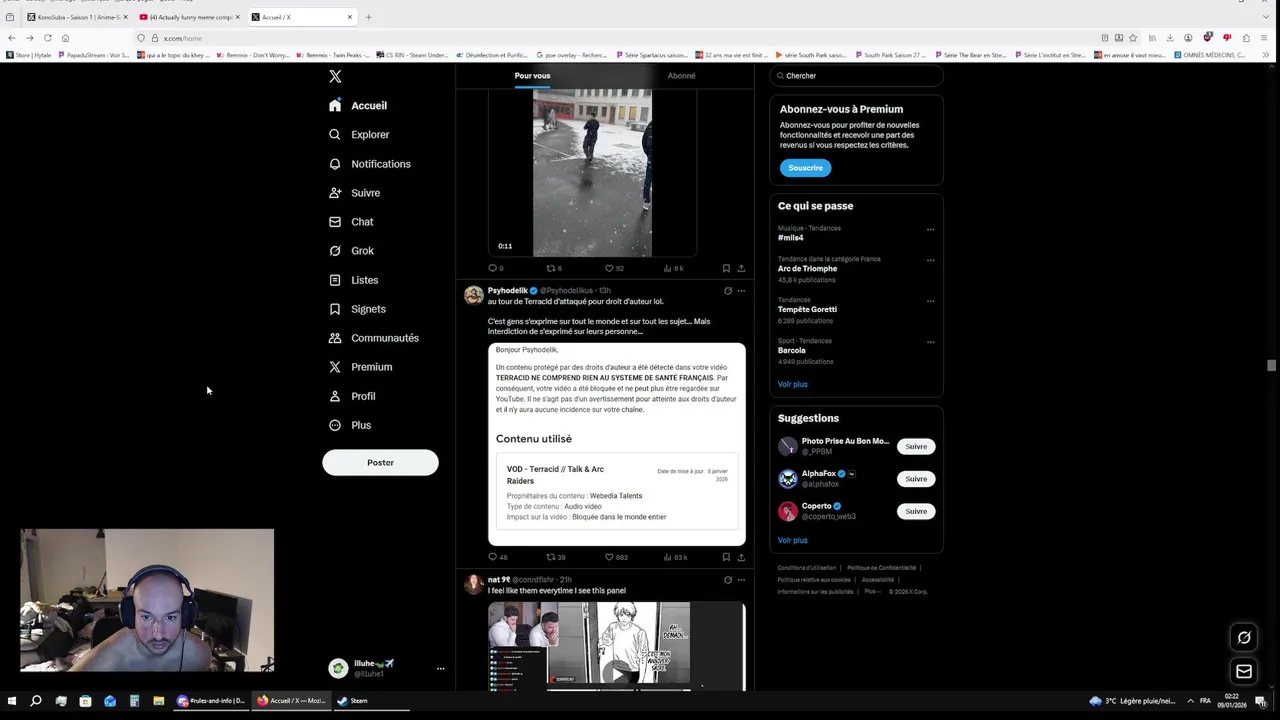Open Suivre in the sidebar
The image size is (1280, 720).
pos(354,193)
